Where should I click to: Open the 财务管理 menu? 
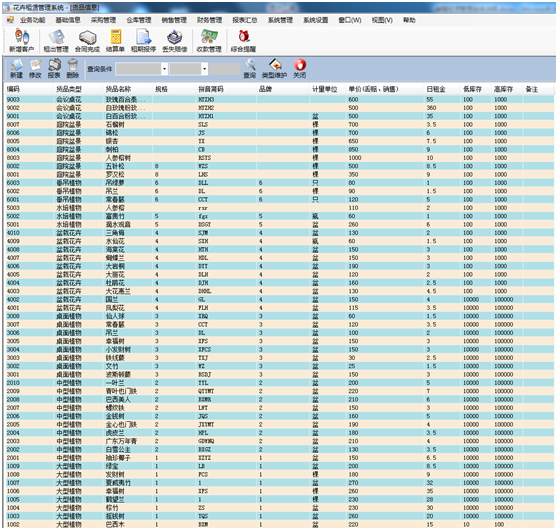tap(210, 20)
